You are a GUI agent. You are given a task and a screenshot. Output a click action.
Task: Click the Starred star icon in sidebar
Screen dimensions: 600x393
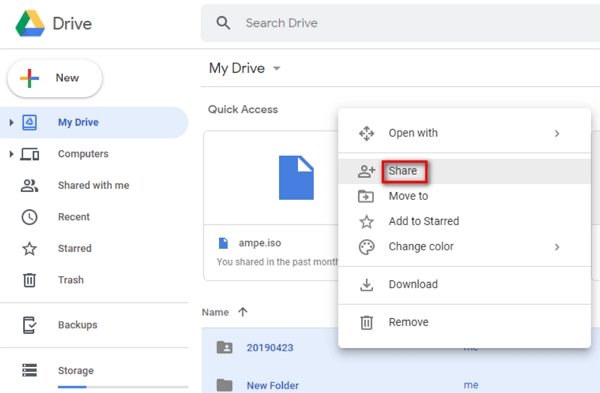point(29,248)
